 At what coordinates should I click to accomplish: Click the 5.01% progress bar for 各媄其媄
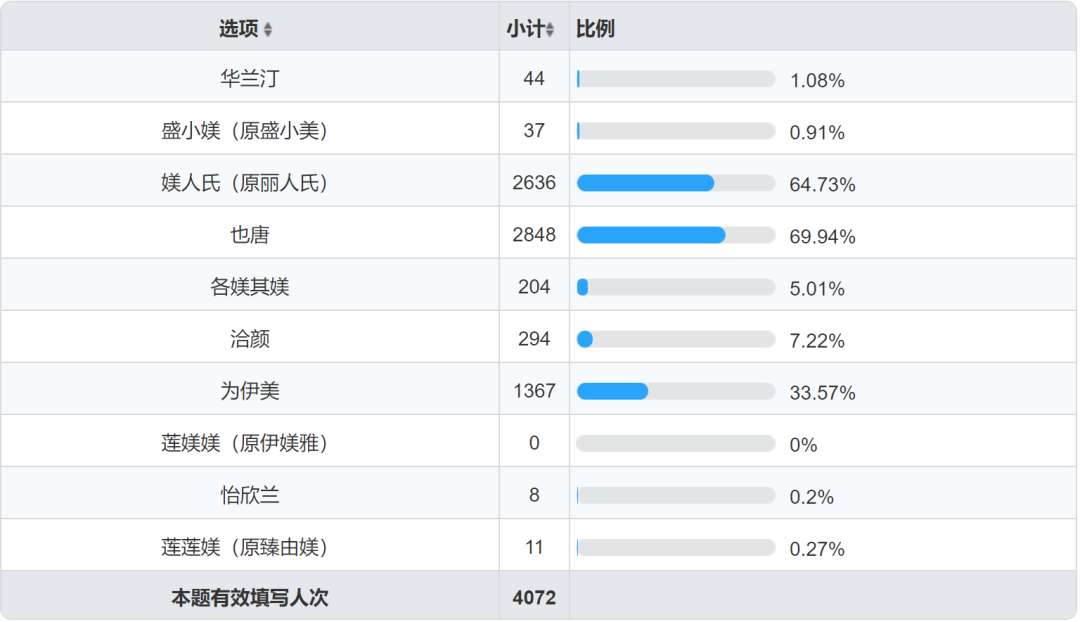(676, 287)
